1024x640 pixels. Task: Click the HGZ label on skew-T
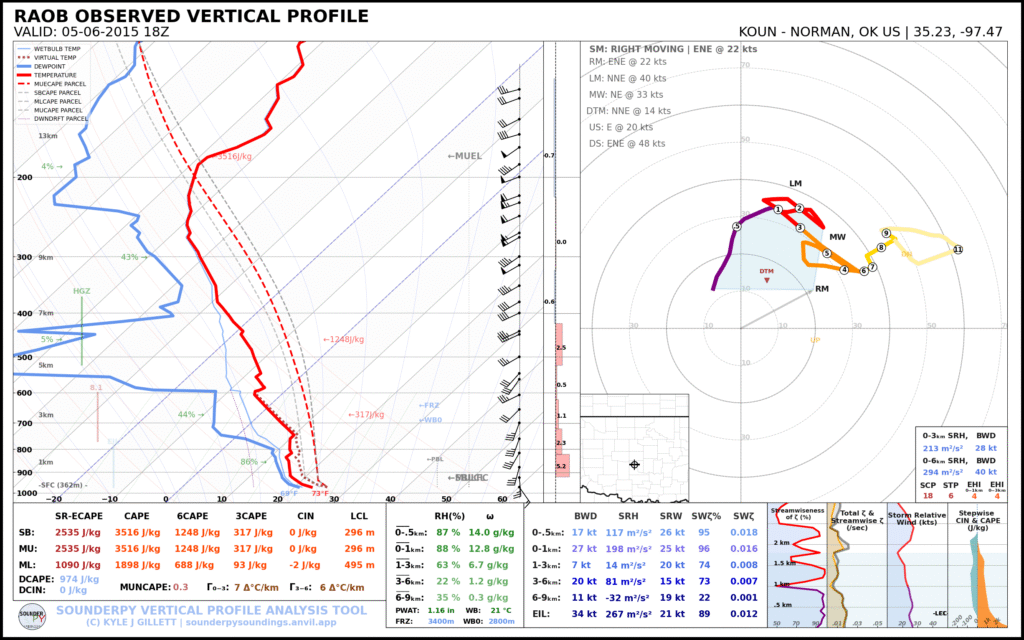click(82, 291)
